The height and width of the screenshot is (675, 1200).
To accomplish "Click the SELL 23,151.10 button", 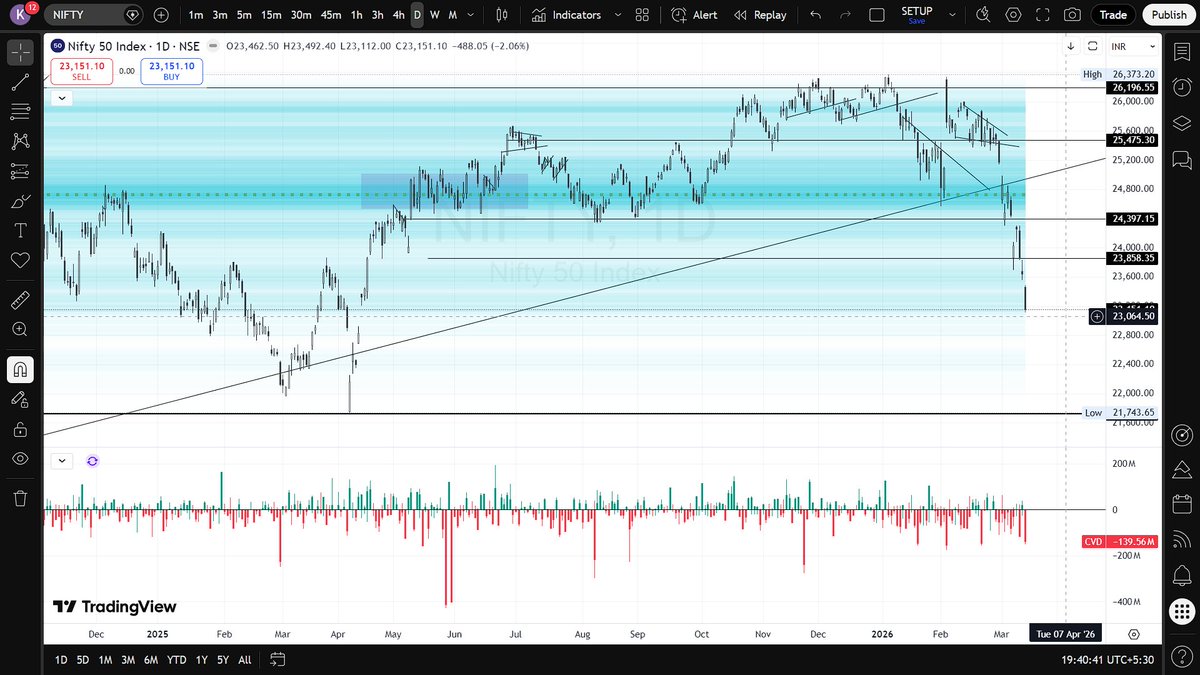I will (81, 71).
